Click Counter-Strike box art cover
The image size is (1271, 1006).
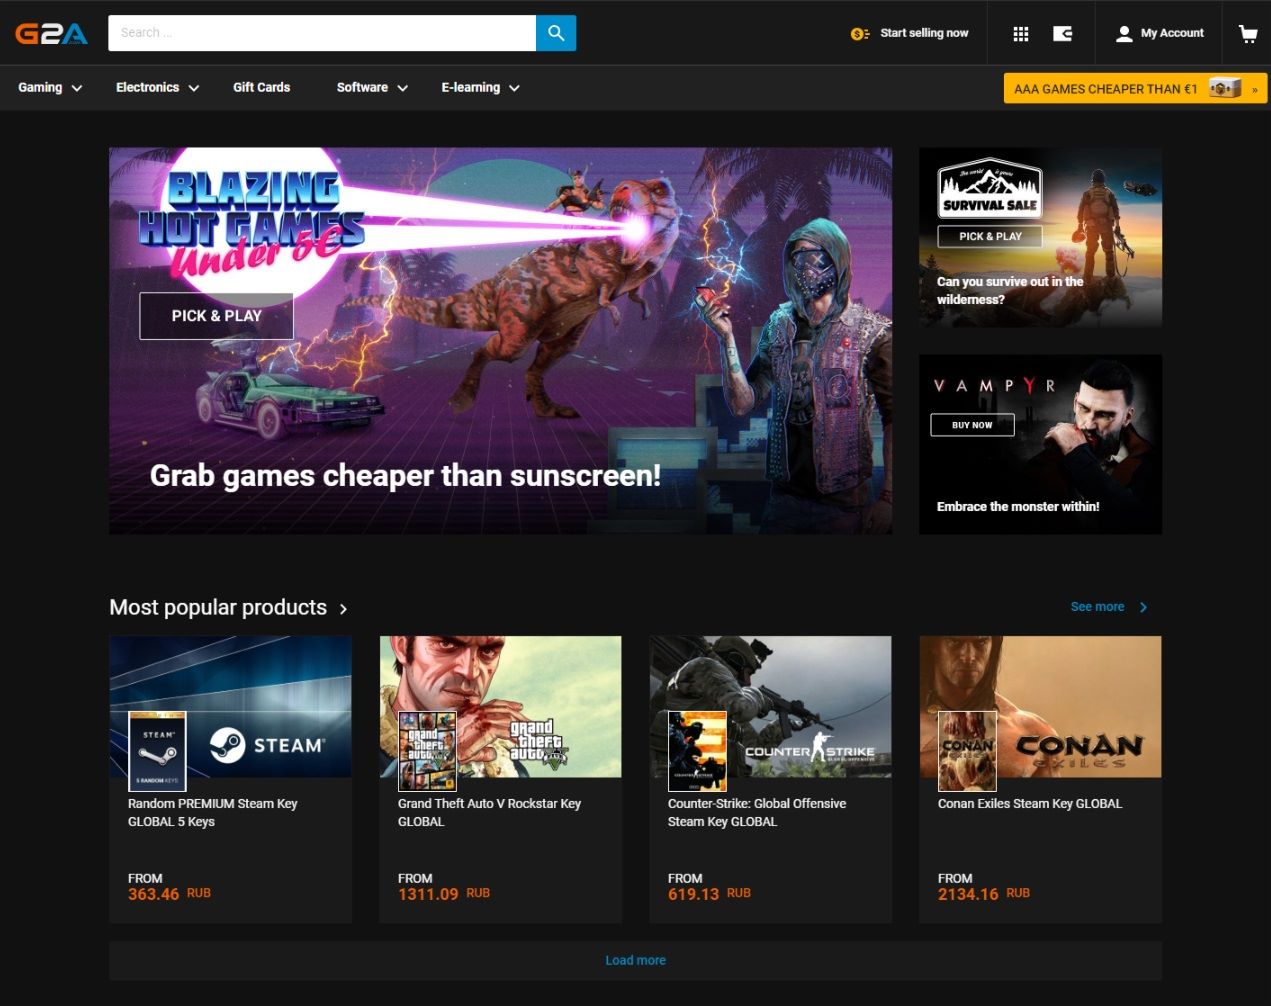click(698, 751)
